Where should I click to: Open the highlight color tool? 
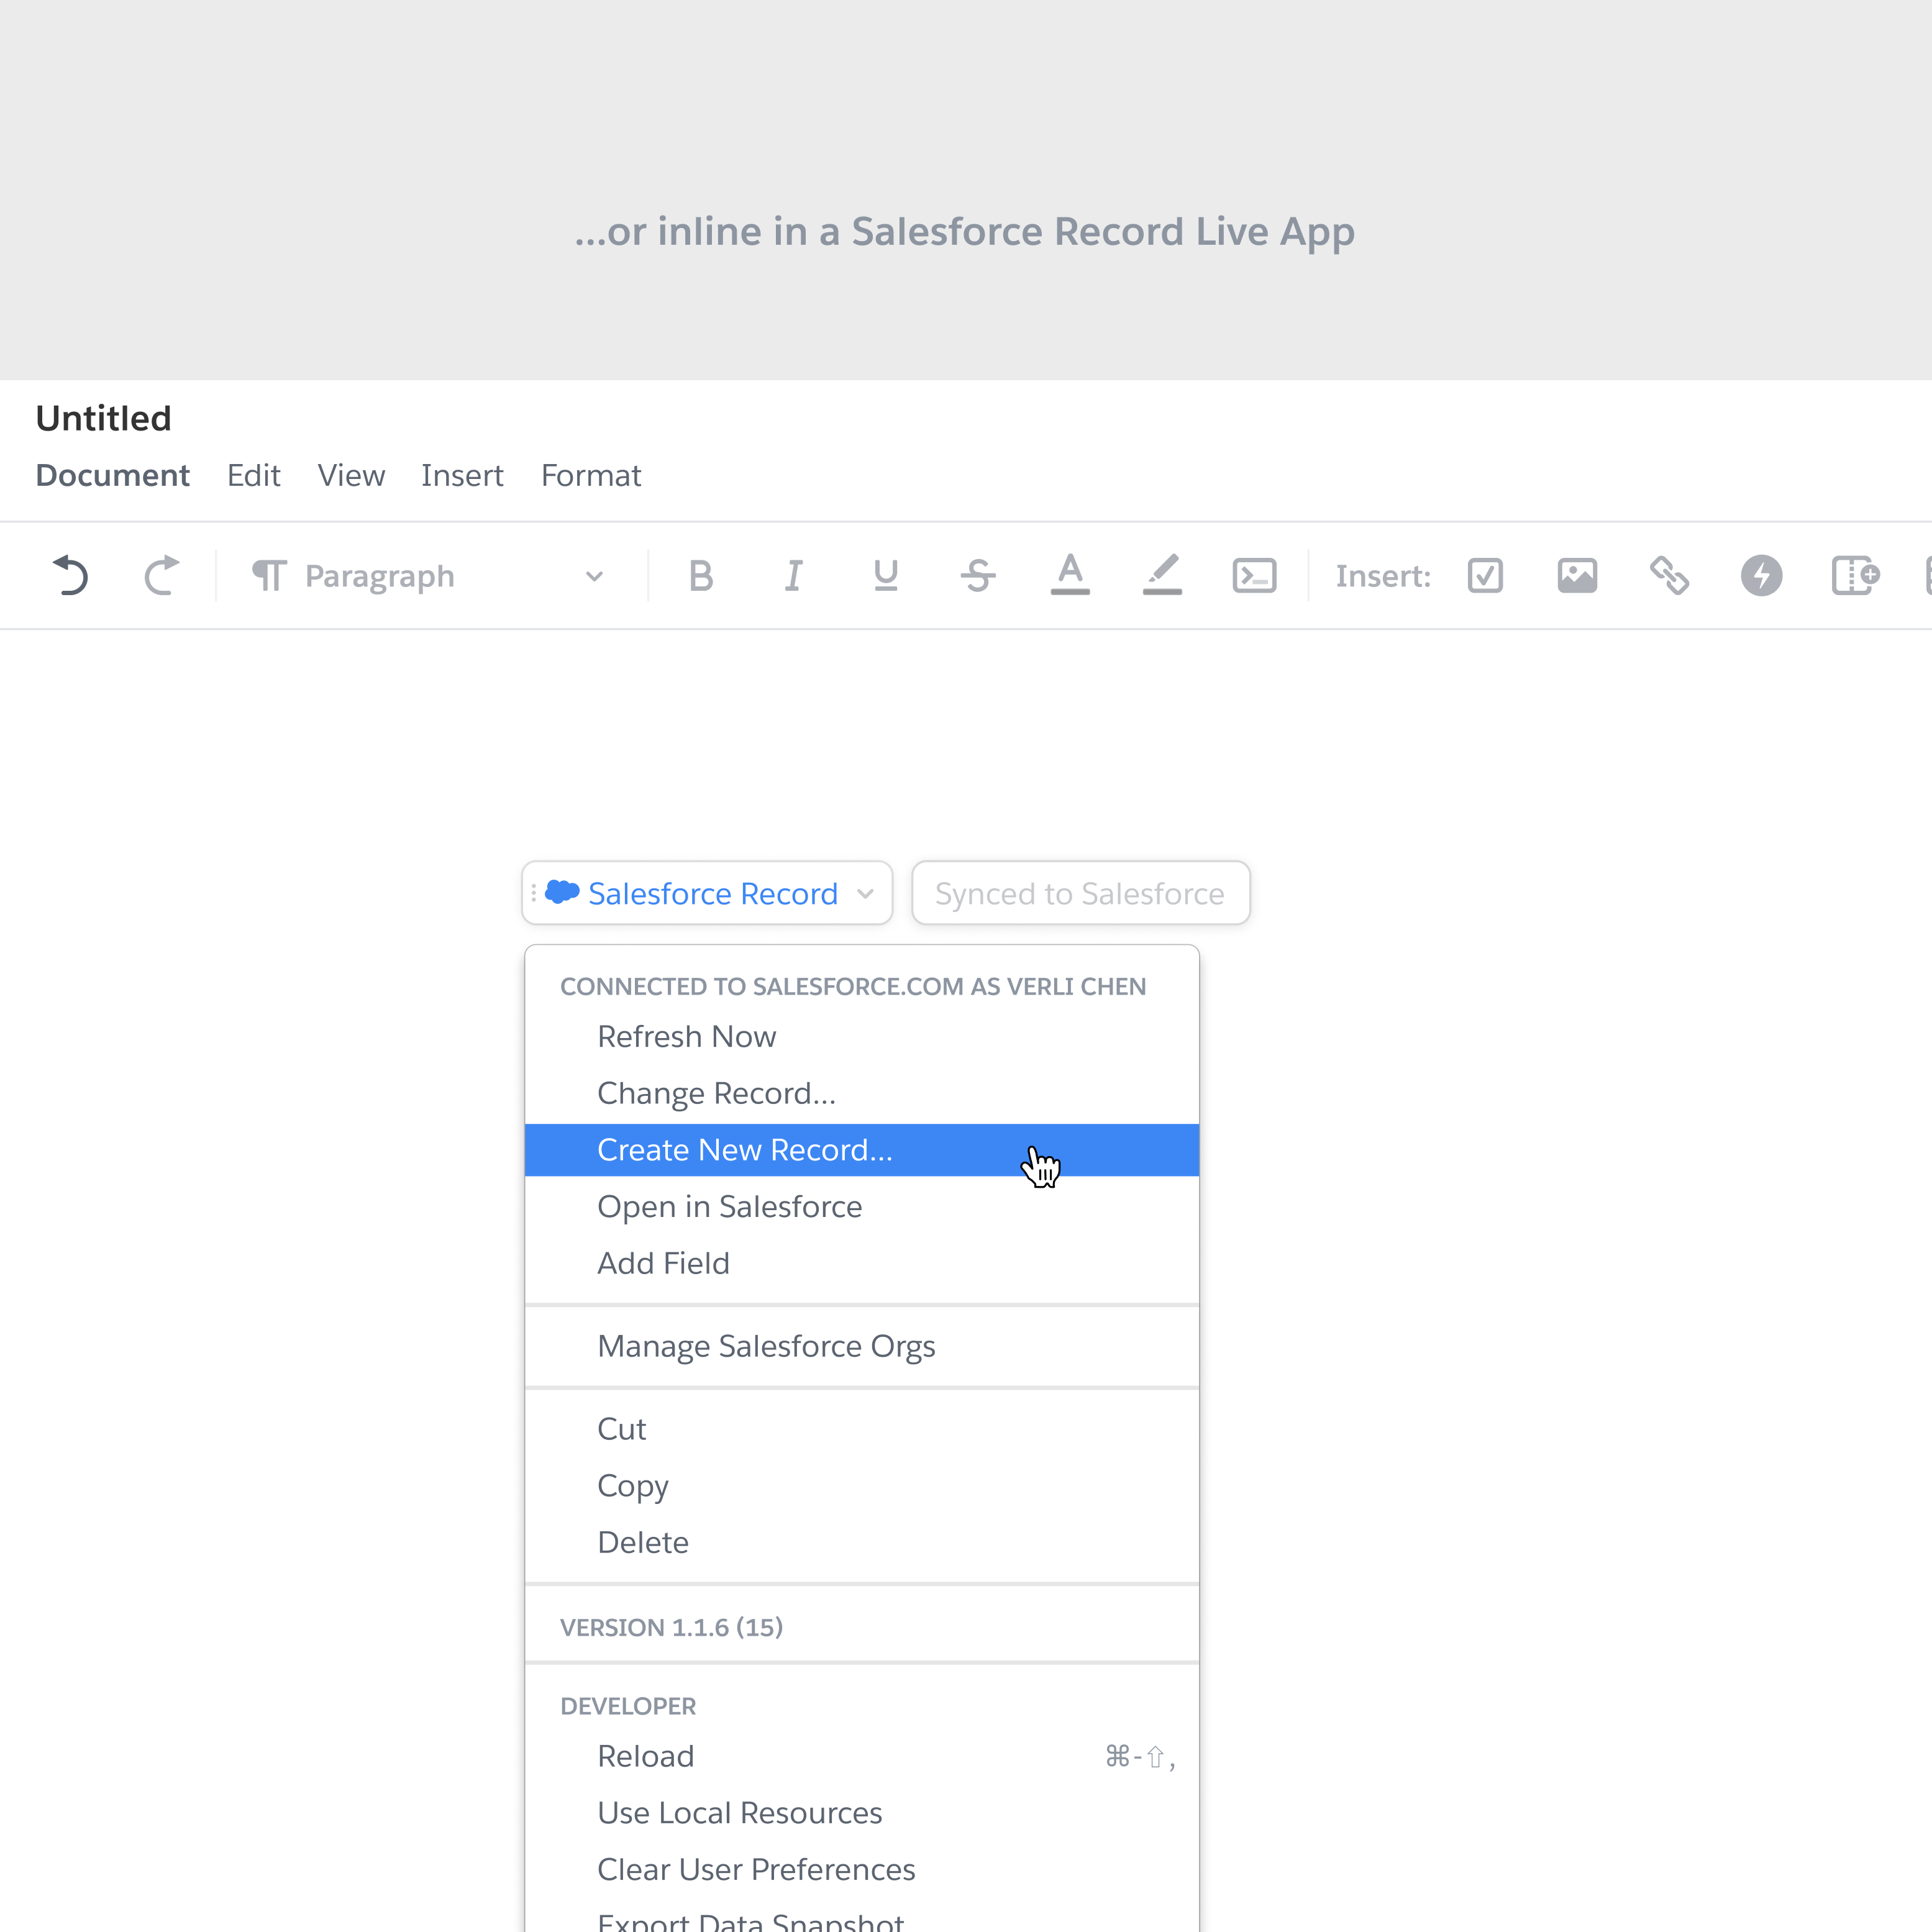point(1162,575)
